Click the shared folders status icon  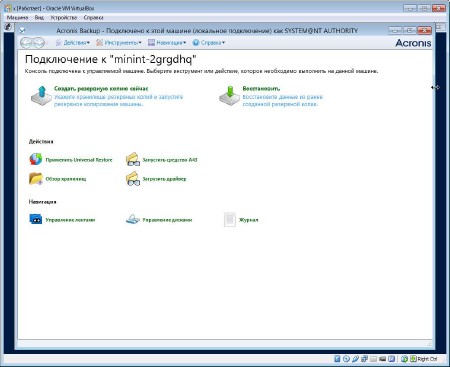click(373, 359)
